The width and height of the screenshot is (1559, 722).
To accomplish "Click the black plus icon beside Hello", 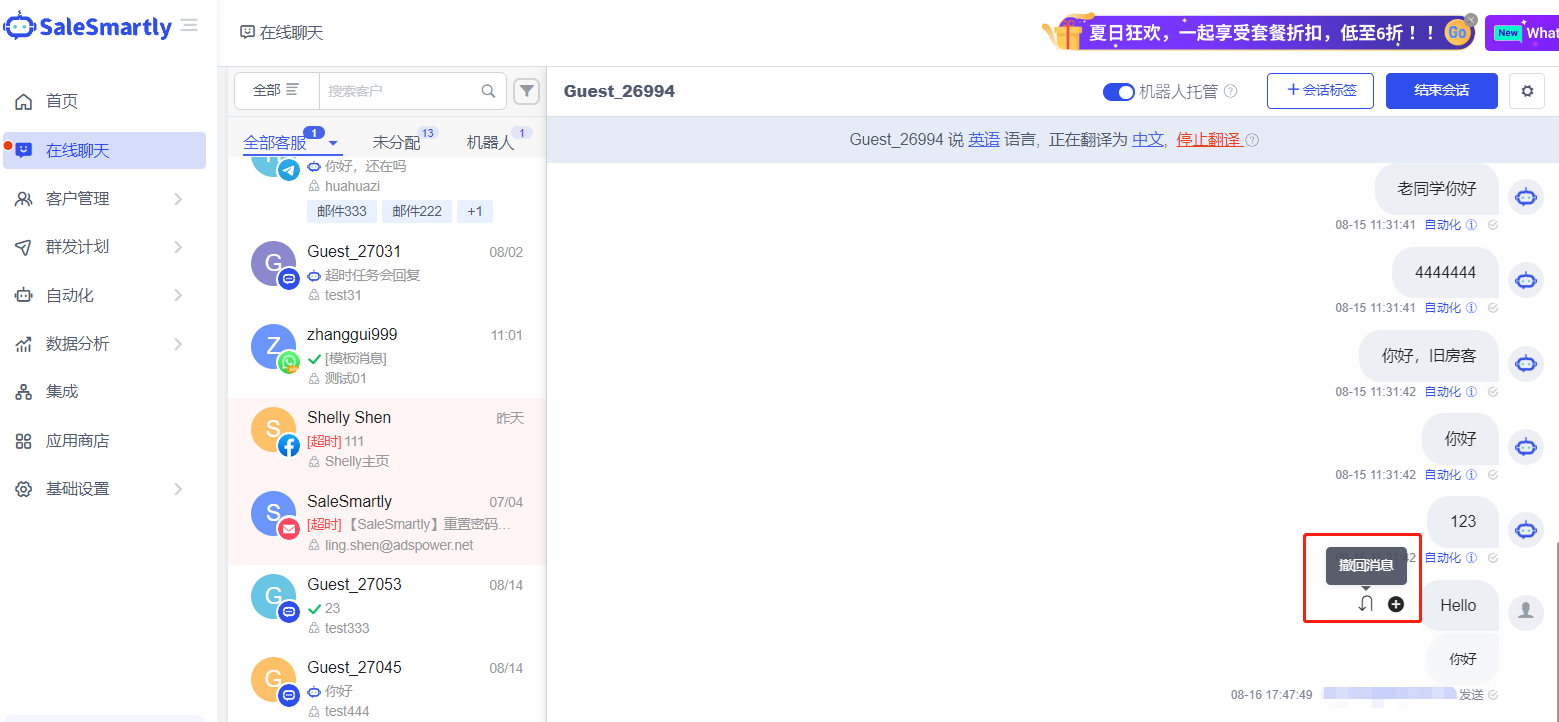I will [x=1396, y=604].
